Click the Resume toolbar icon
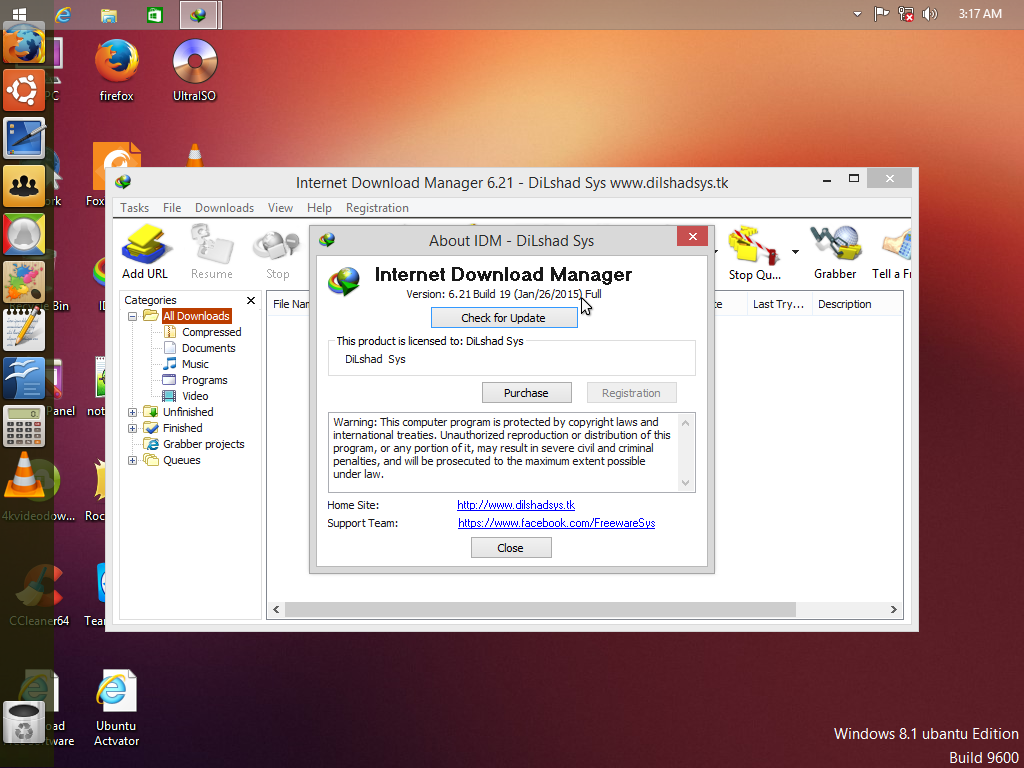Screen dimensions: 1024x768 pyautogui.click(x=212, y=252)
